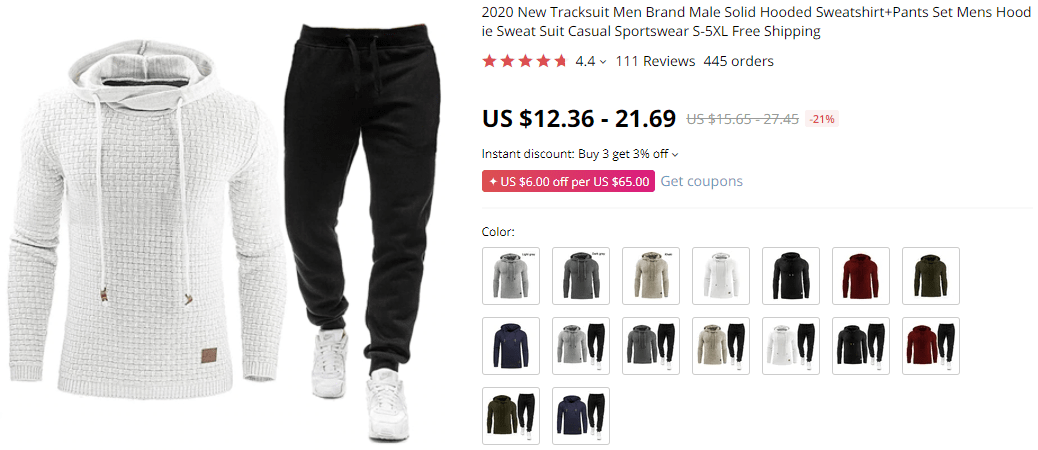The width and height of the screenshot is (1038, 450).
Task: Choose the army green hoodie with pants set
Action: coord(511,416)
